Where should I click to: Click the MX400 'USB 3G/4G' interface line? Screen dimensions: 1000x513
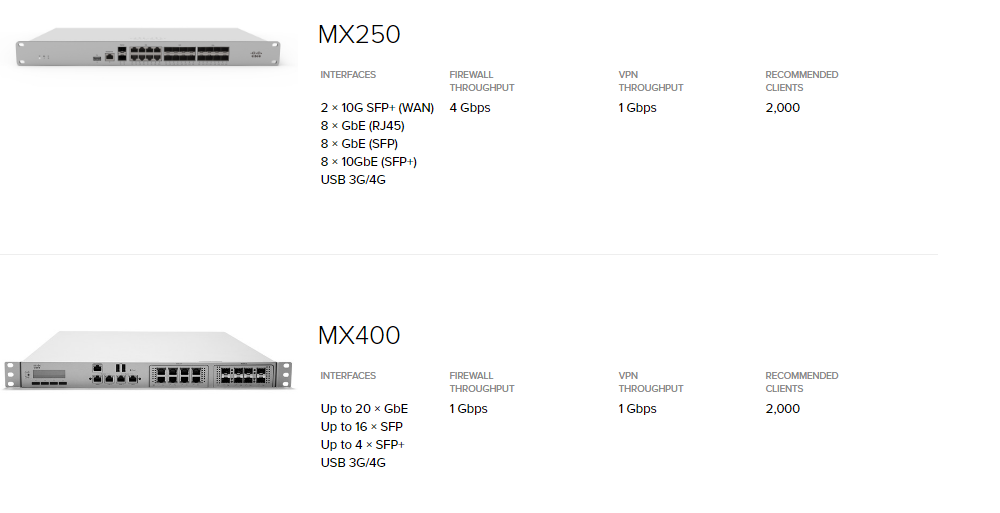353,463
